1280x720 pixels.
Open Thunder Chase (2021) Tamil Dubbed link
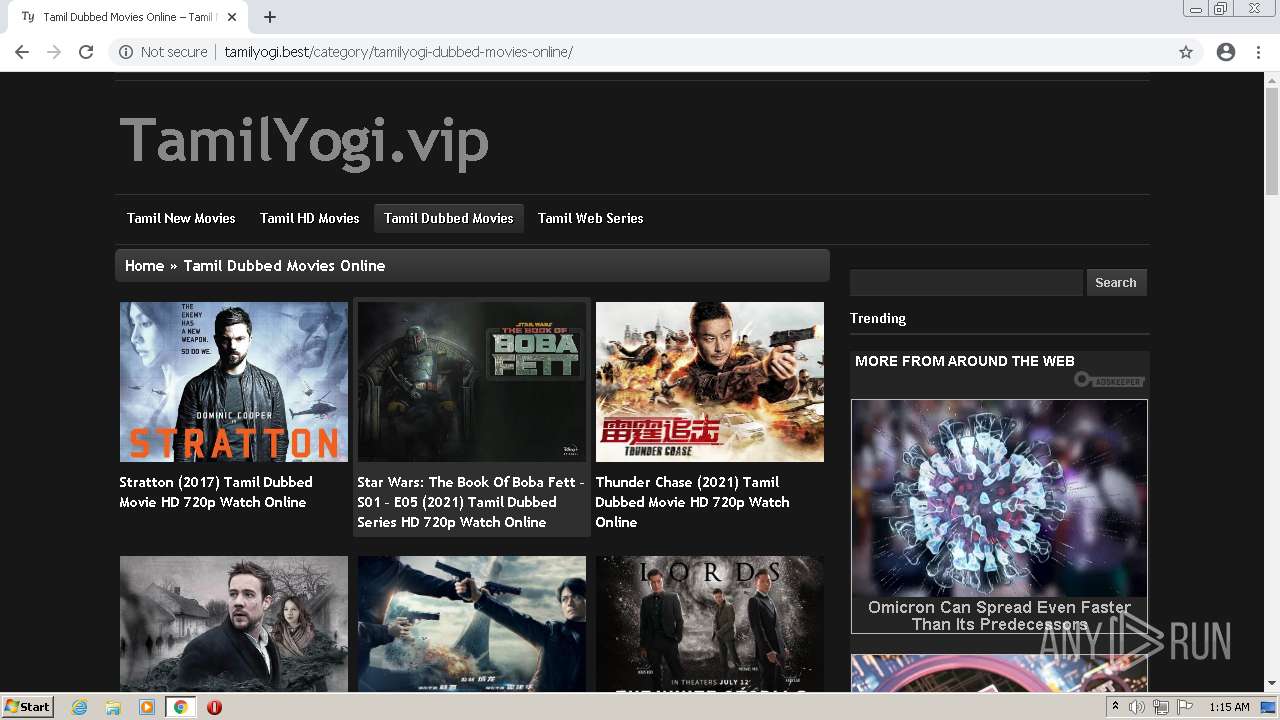click(692, 502)
